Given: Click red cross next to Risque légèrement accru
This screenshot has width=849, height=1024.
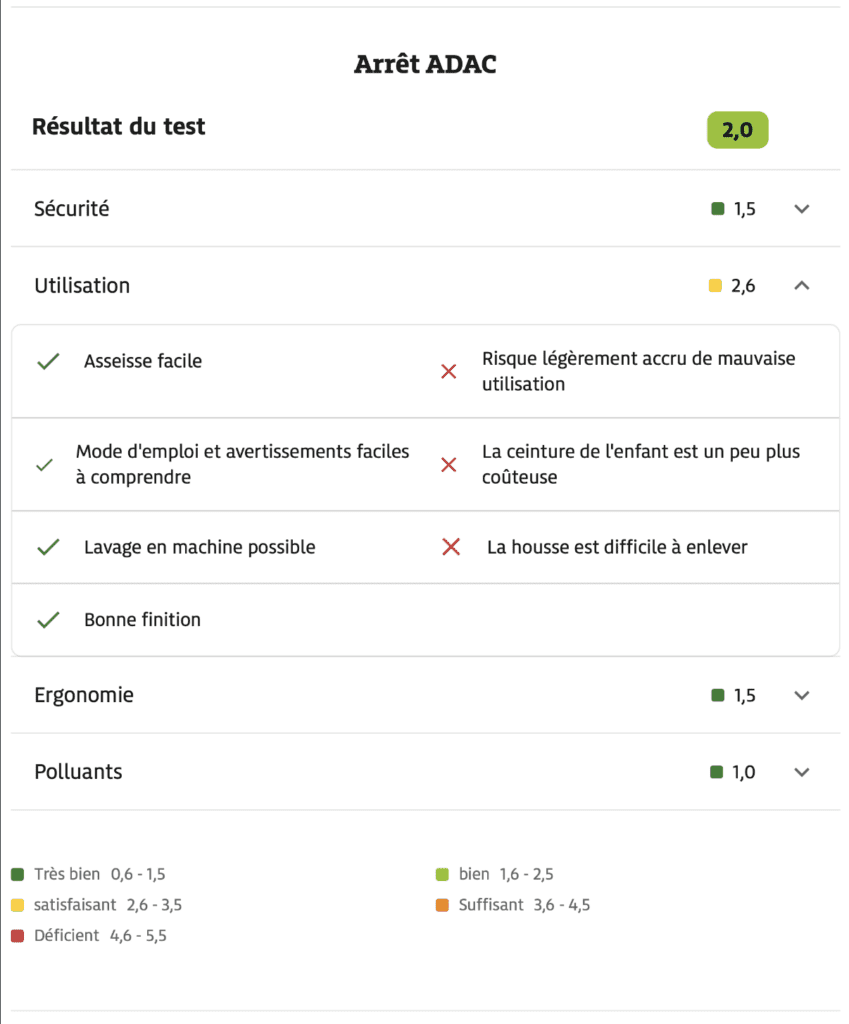Looking at the screenshot, I should tap(449, 372).
